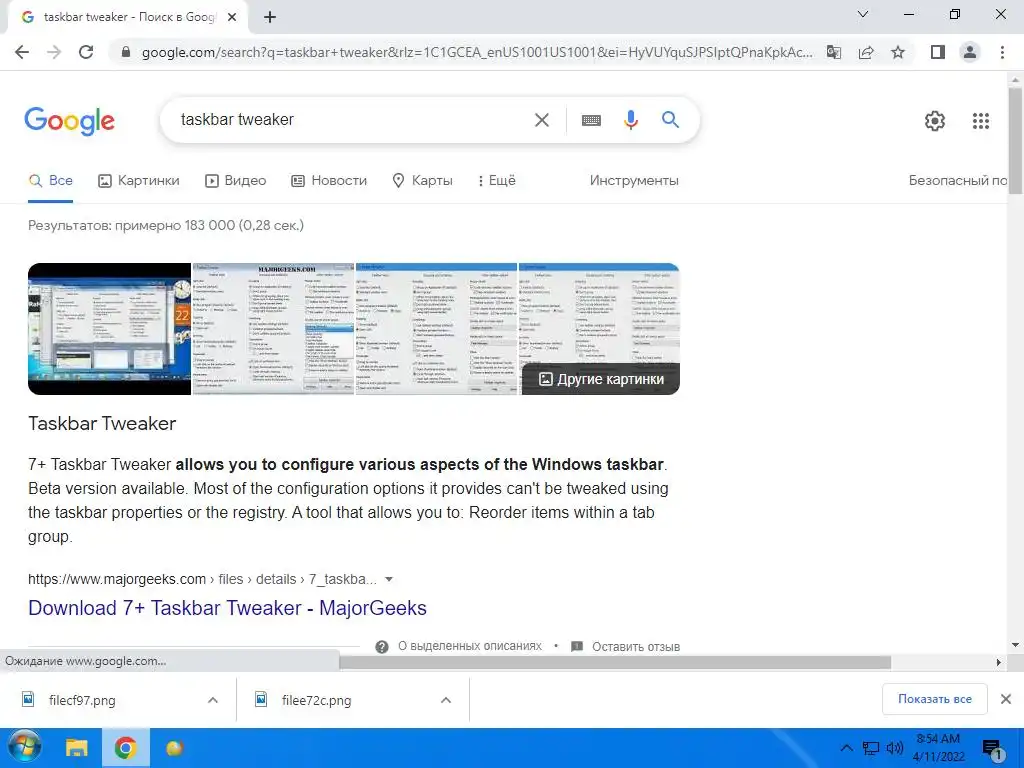Open the on-screen keyboard input tool
1024x768 pixels.
(591, 120)
